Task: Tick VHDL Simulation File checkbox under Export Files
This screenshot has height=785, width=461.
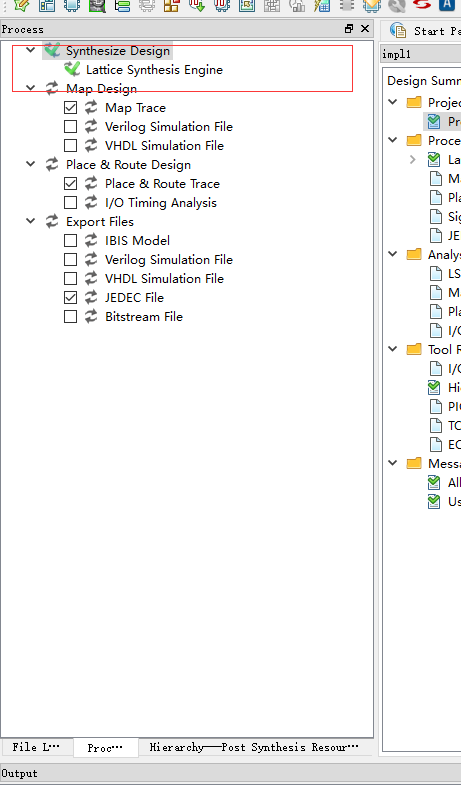Action: pos(71,279)
